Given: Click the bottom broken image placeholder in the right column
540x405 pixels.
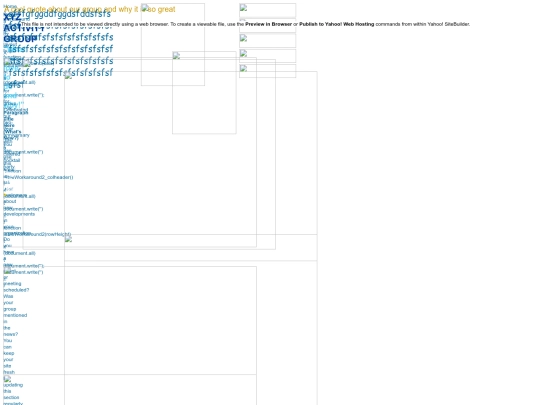Looking at the screenshot, I should [267, 71].
